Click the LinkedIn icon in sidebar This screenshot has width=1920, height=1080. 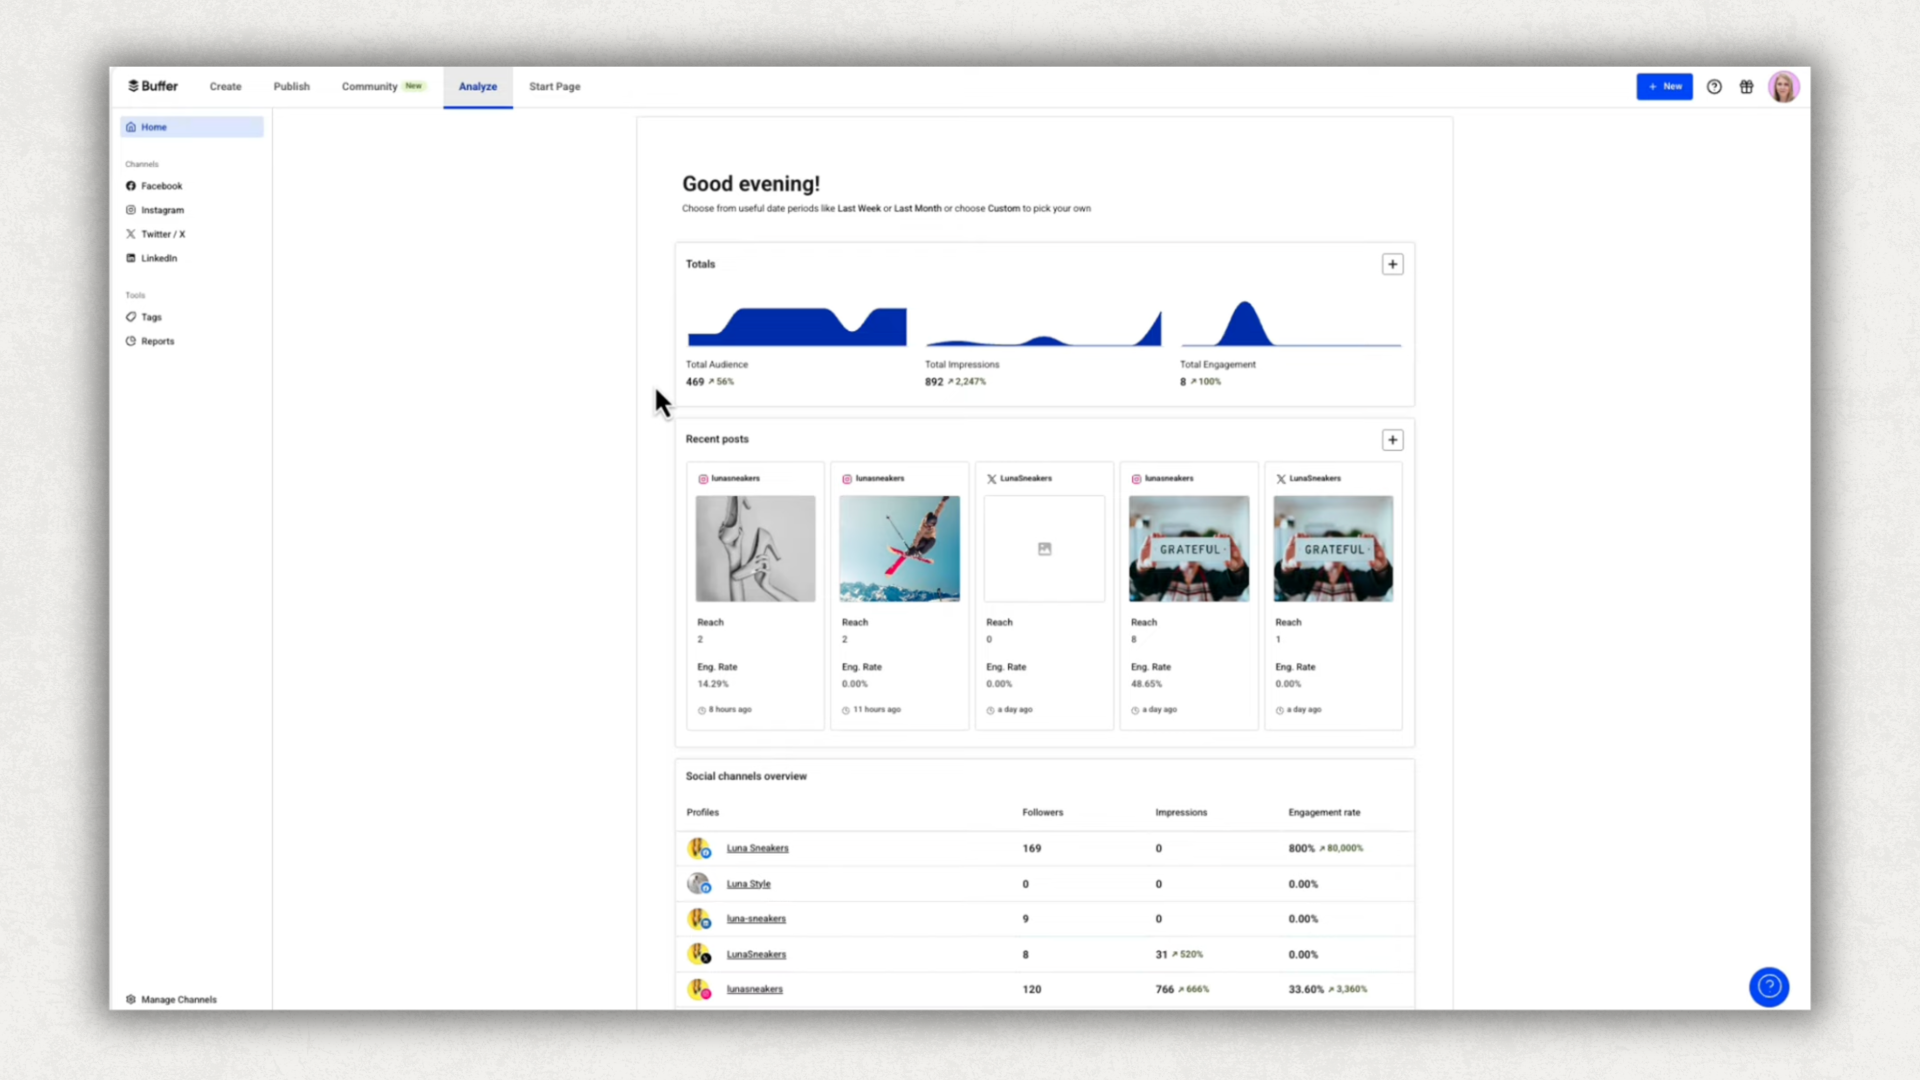pyautogui.click(x=131, y=258)
